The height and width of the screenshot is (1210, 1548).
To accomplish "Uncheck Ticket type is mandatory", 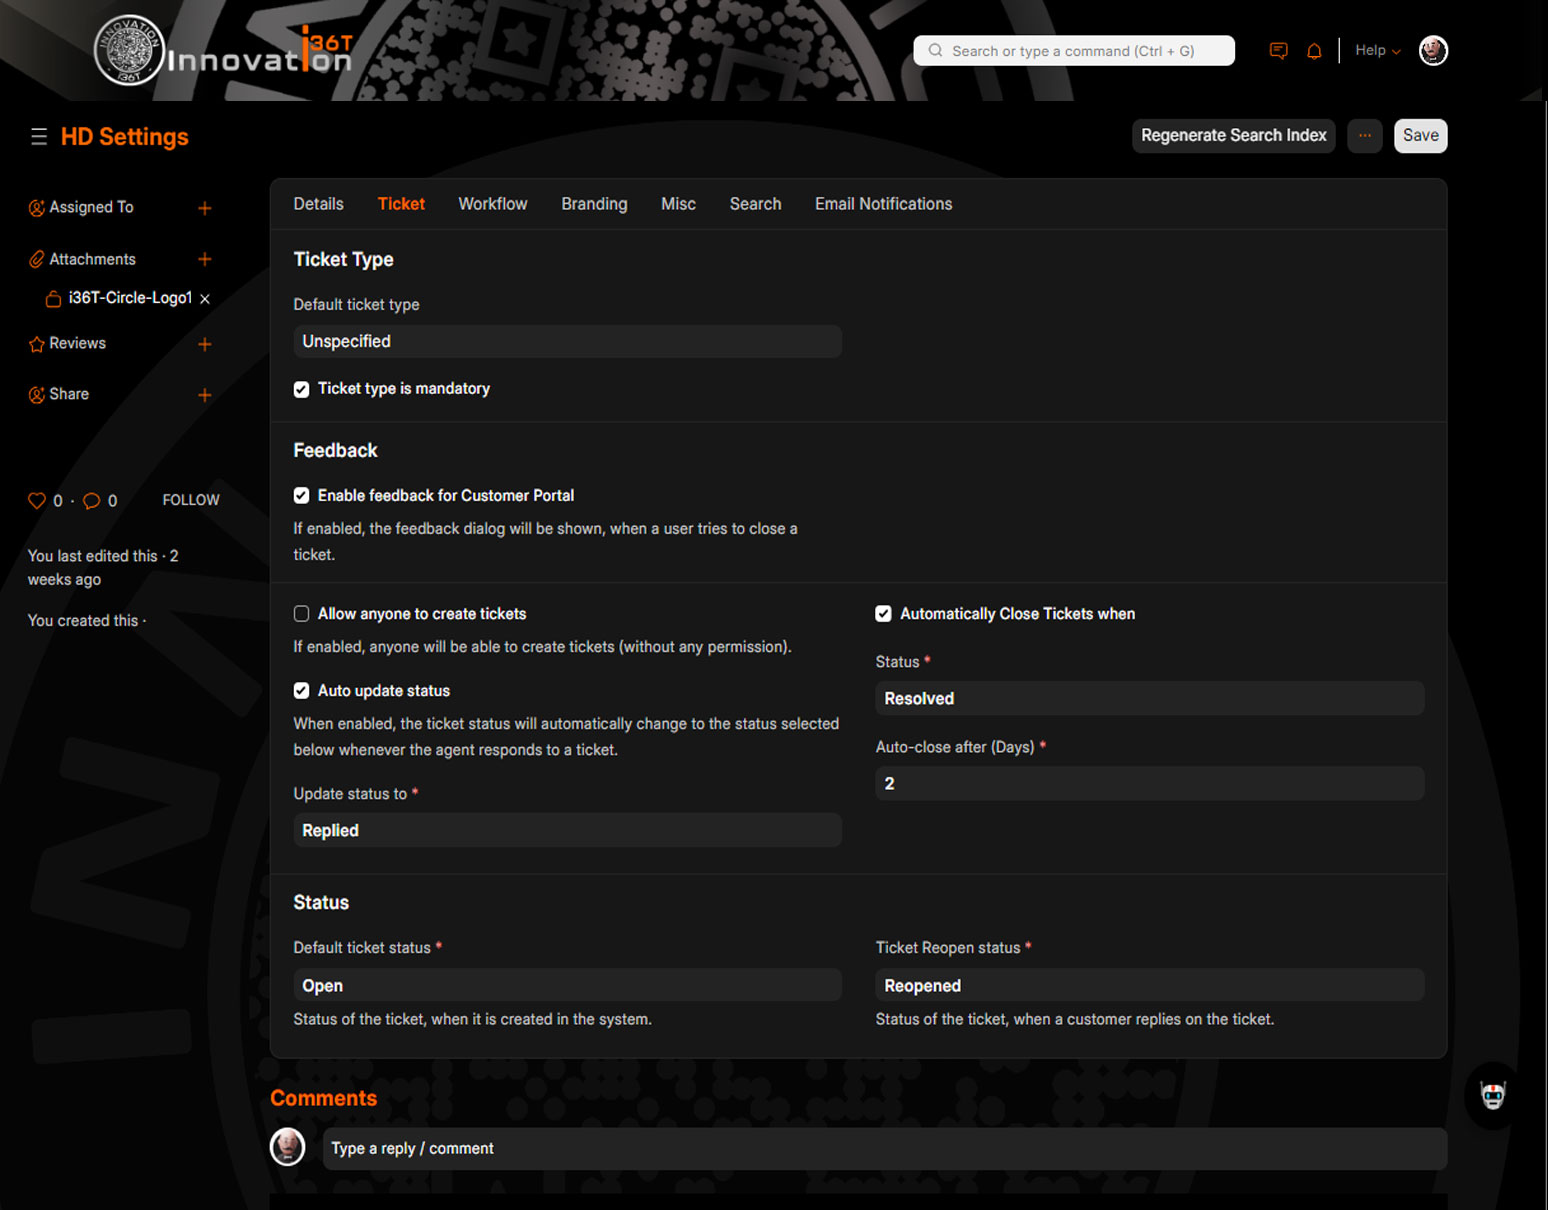I will tap(301, 389).
